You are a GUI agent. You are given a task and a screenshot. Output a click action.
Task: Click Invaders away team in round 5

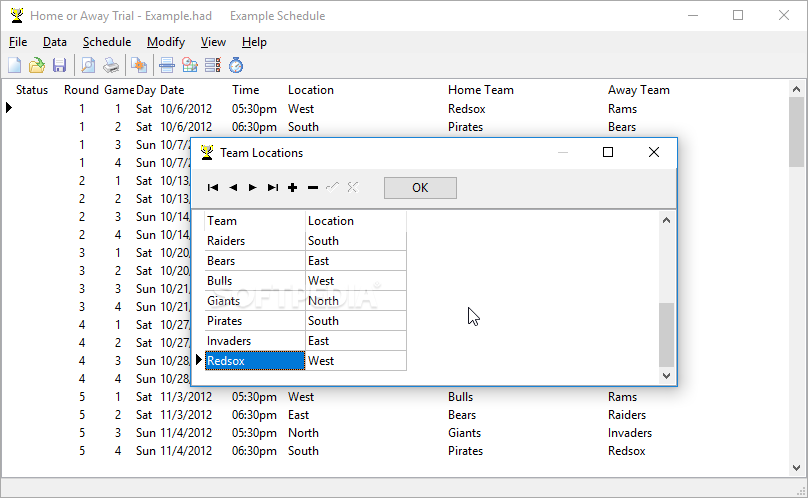[630, 433]
